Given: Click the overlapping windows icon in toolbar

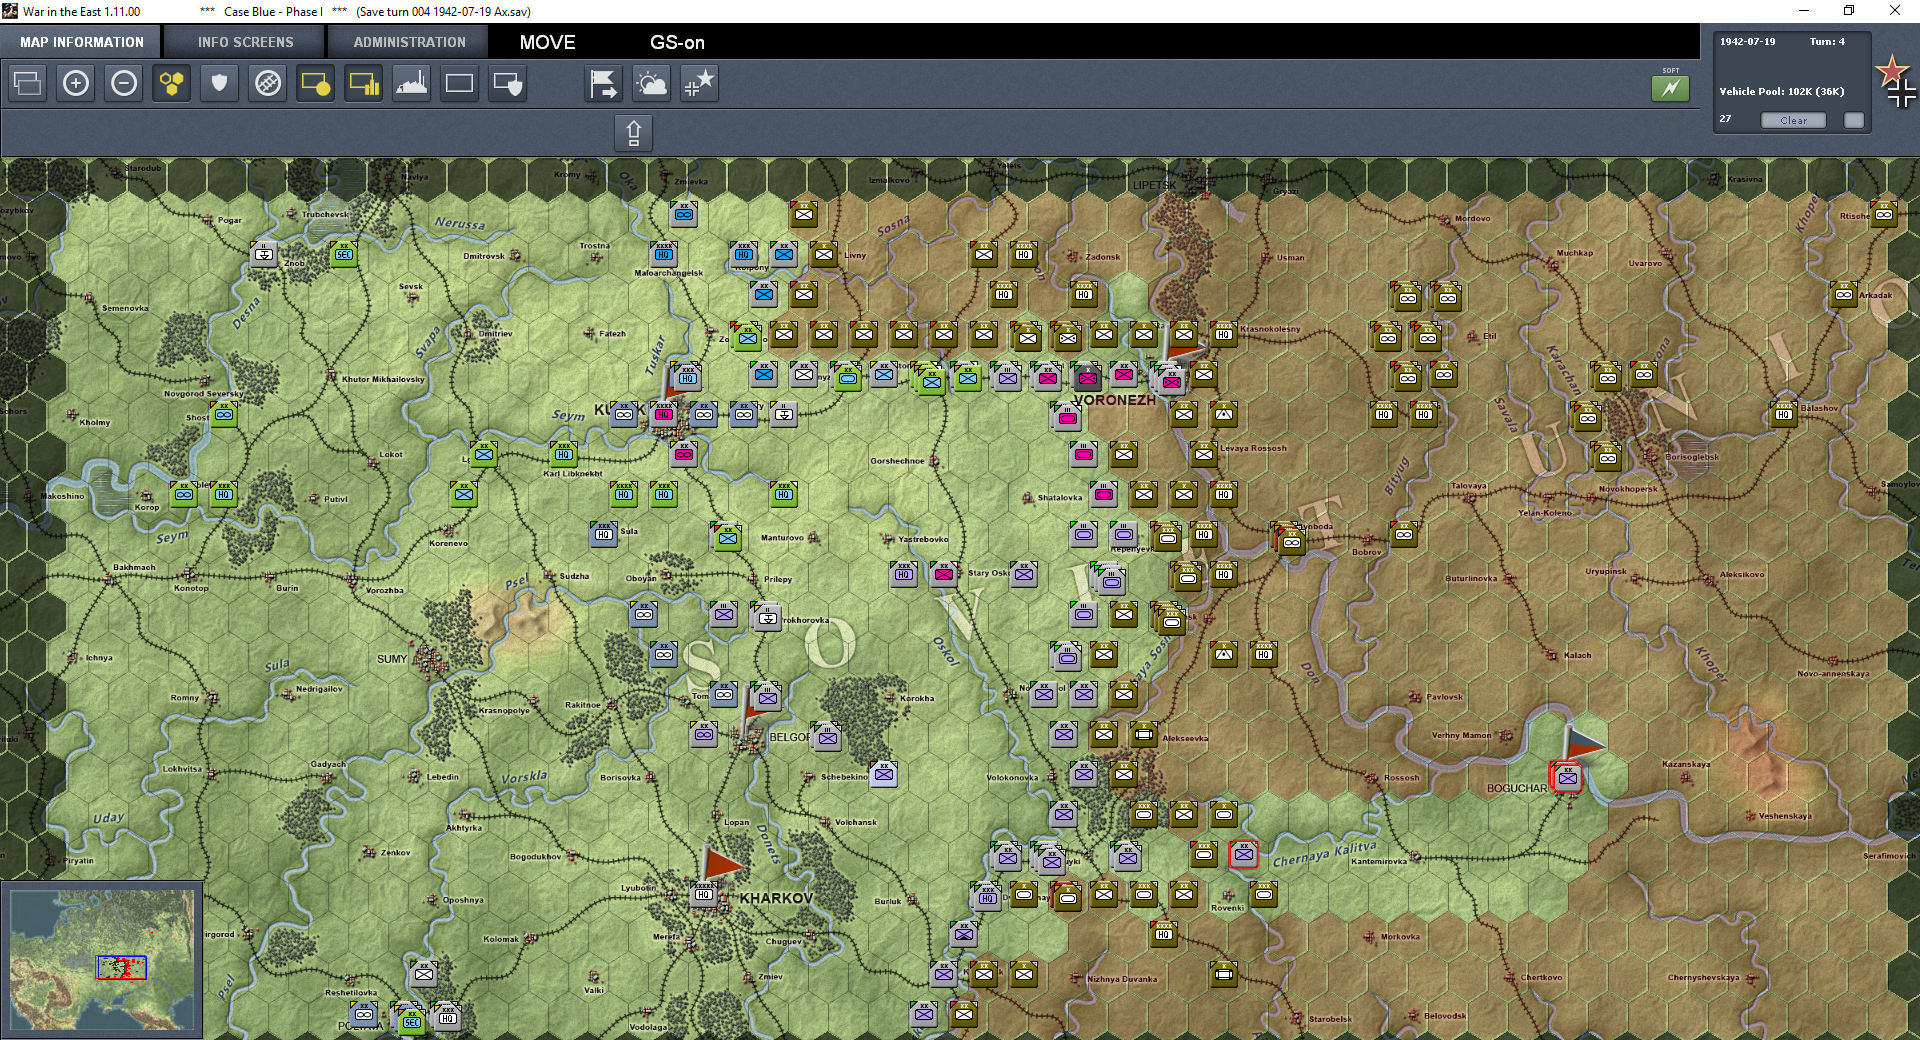Looking at the screenshot, I should (28, 83).
